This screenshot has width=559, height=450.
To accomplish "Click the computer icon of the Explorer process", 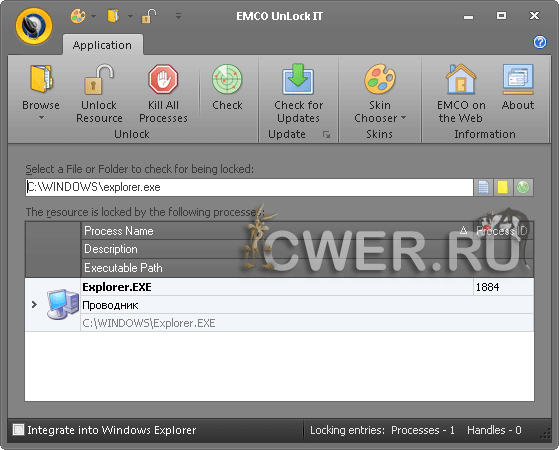I will (x=63, y=304).
